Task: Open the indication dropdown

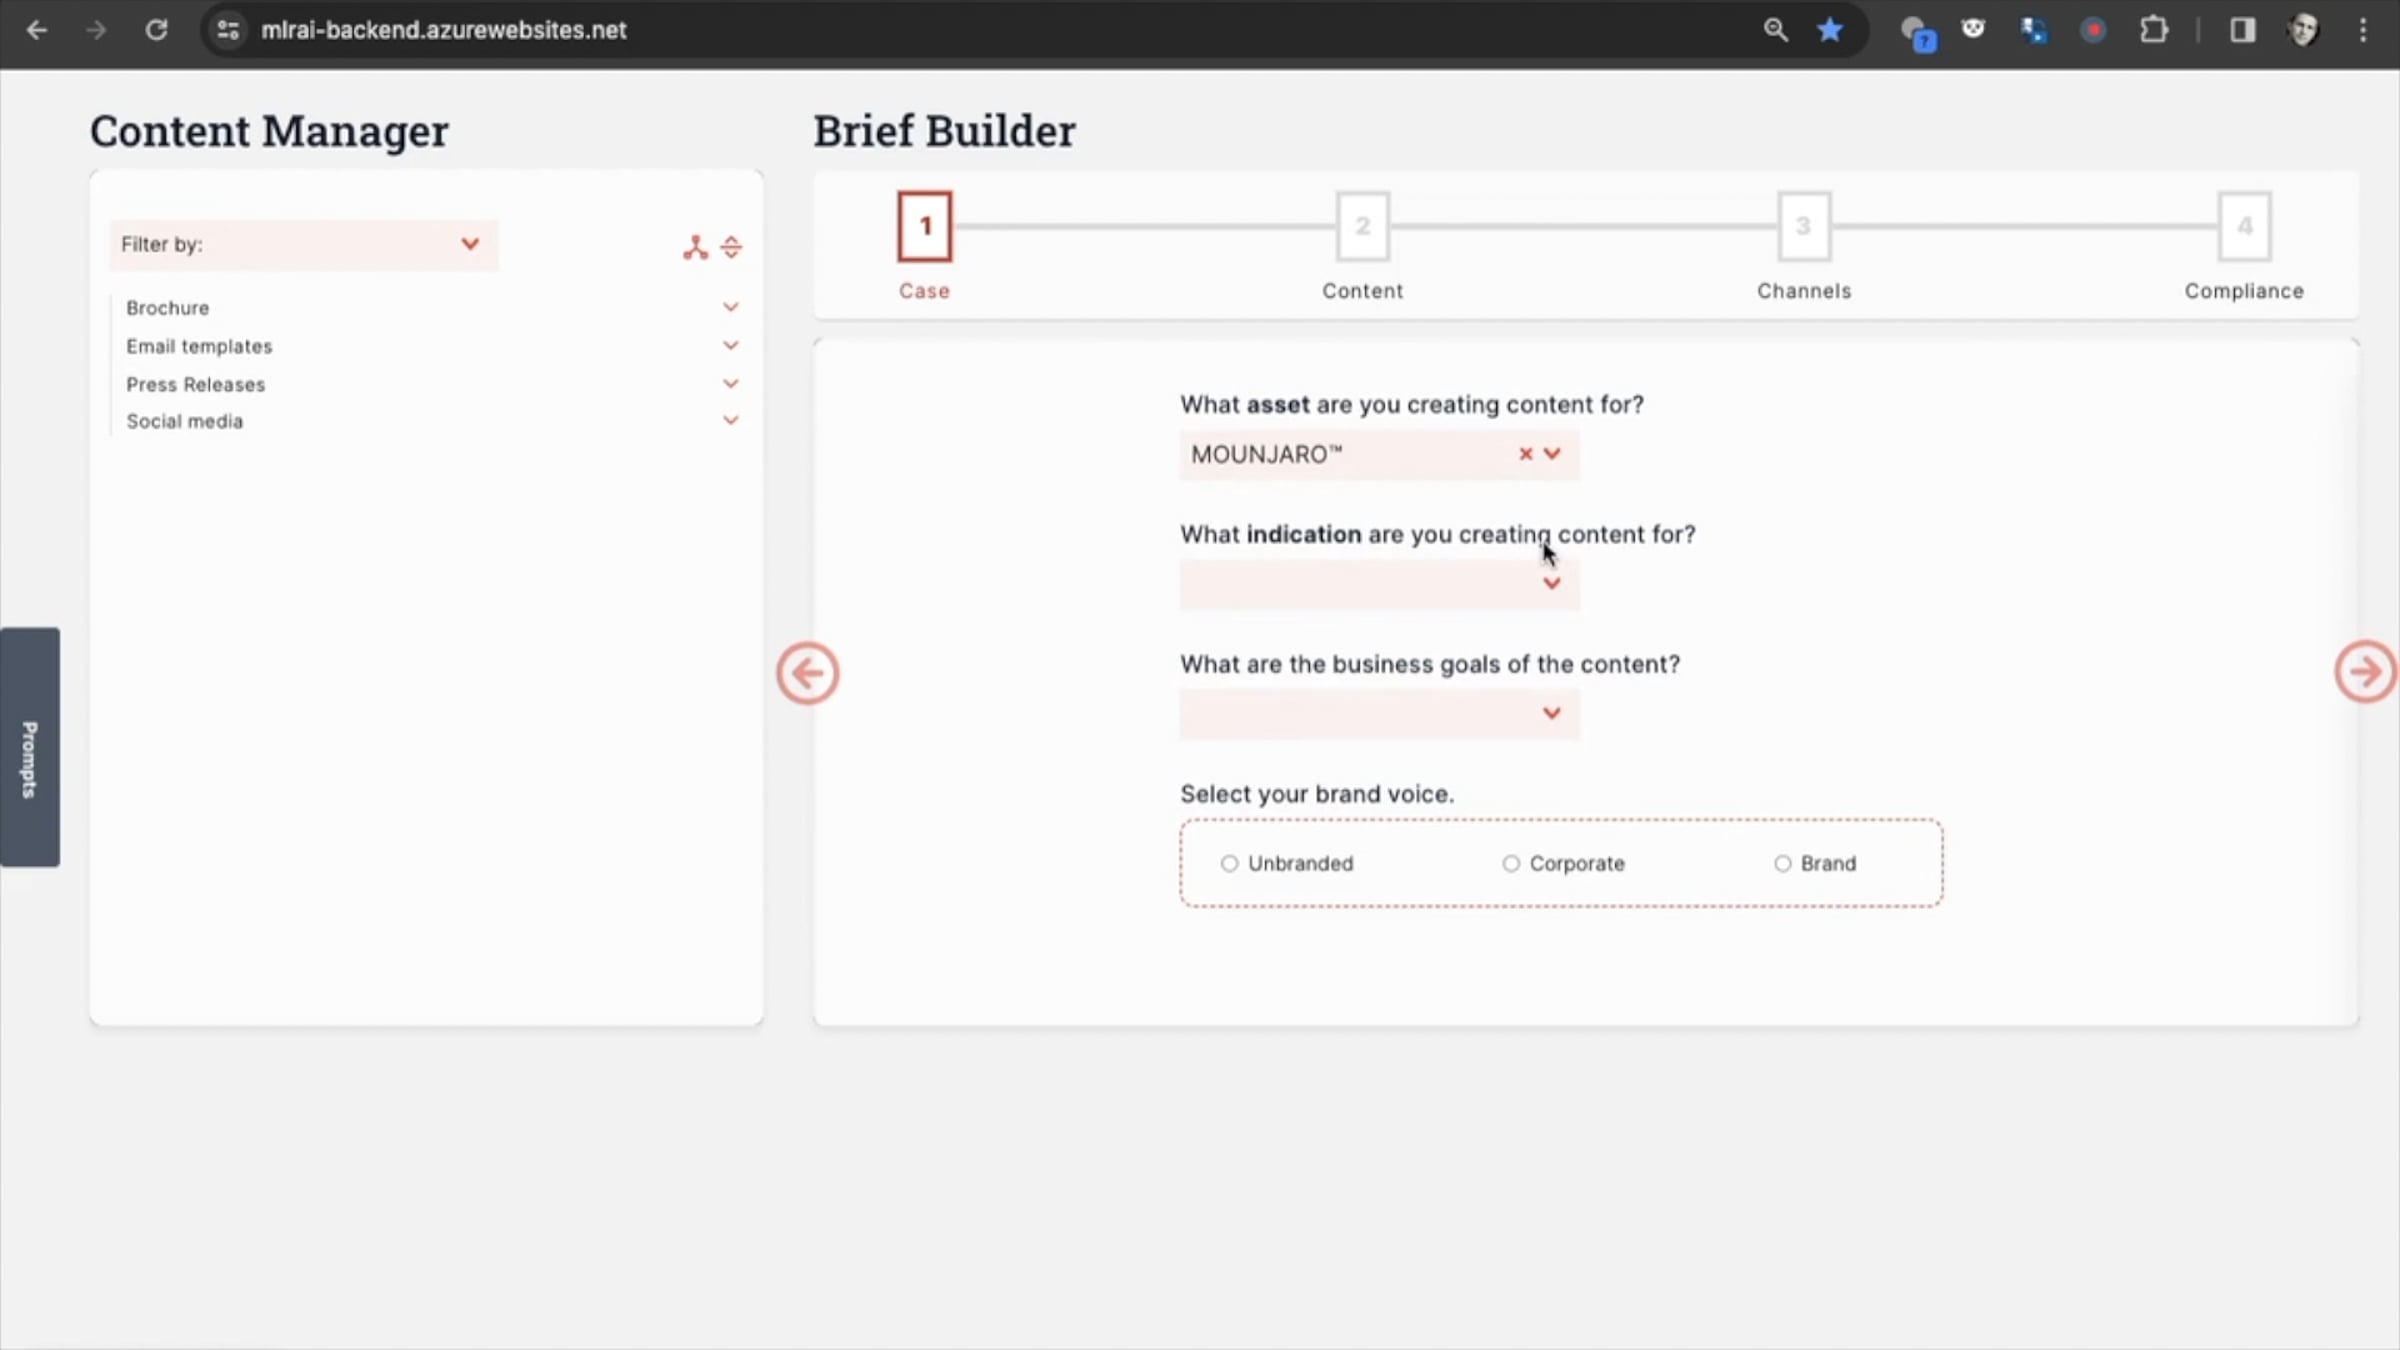Action: pyautogui.click(x=1379, y=584)
